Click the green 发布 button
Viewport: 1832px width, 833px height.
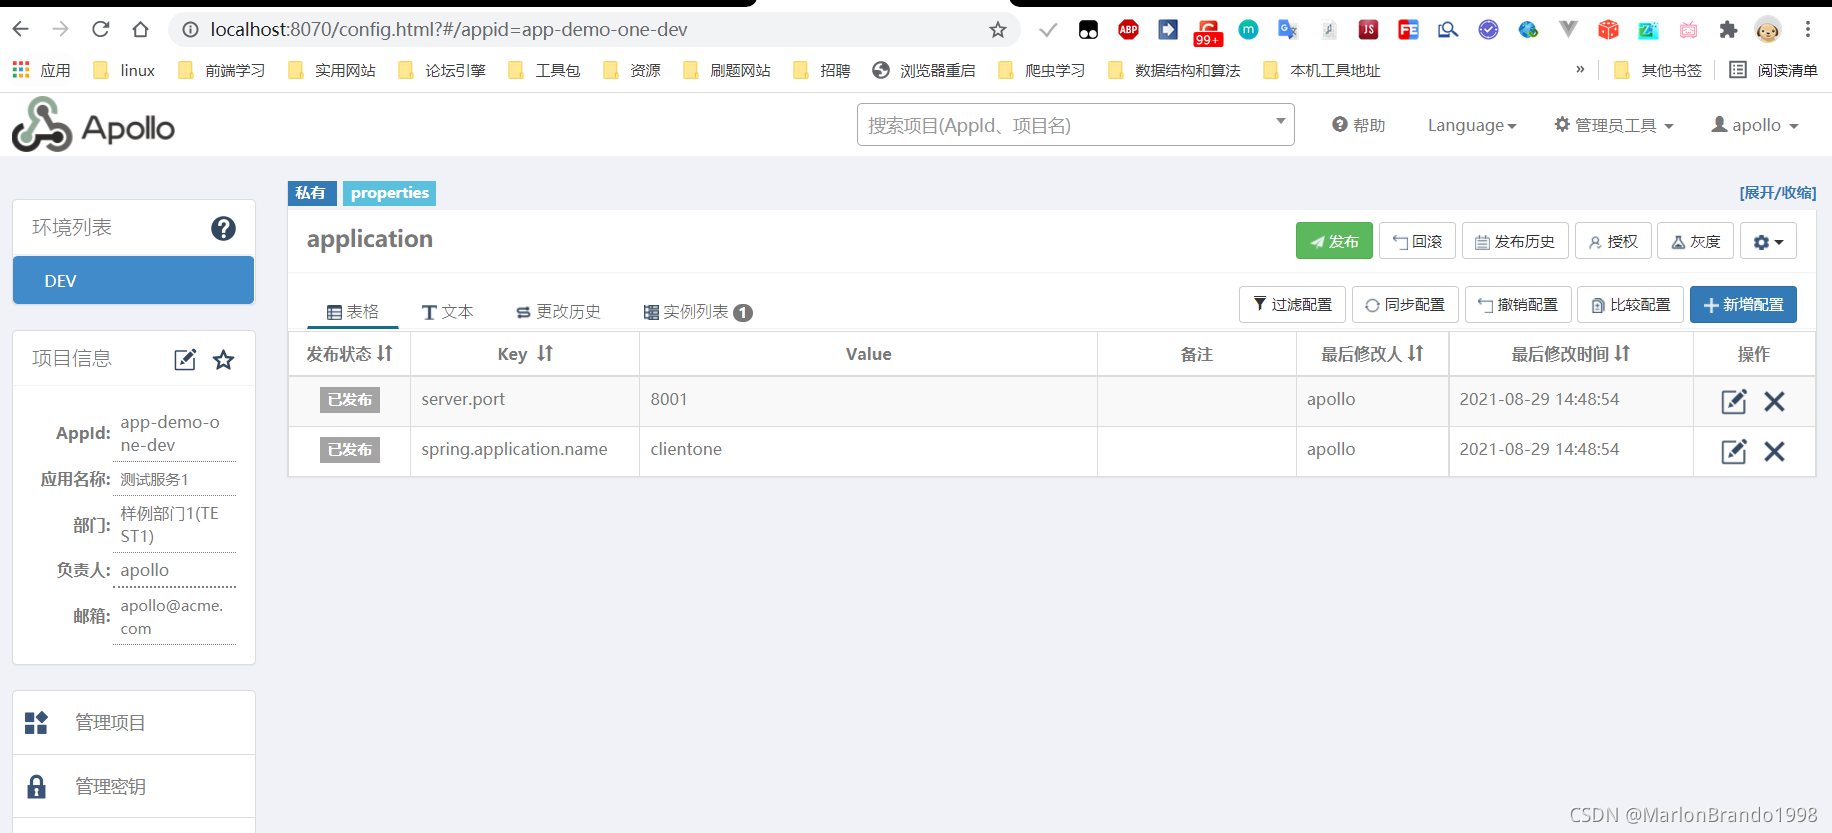[1334, 242]
